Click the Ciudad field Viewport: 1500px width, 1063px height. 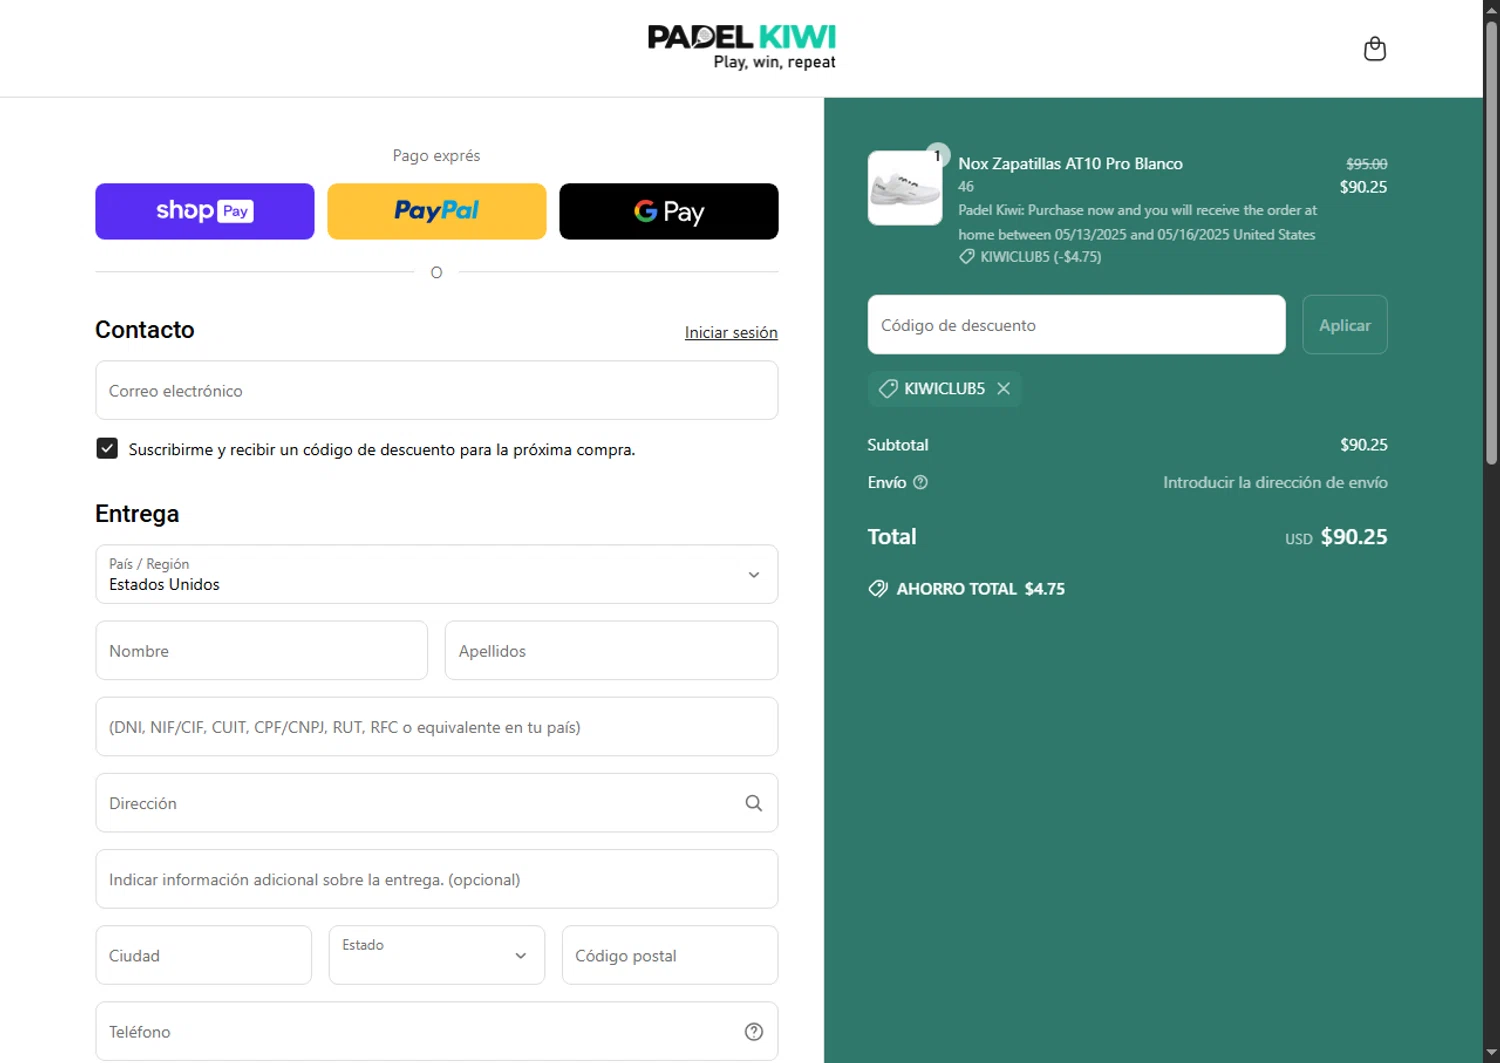[x=204, y=955]
